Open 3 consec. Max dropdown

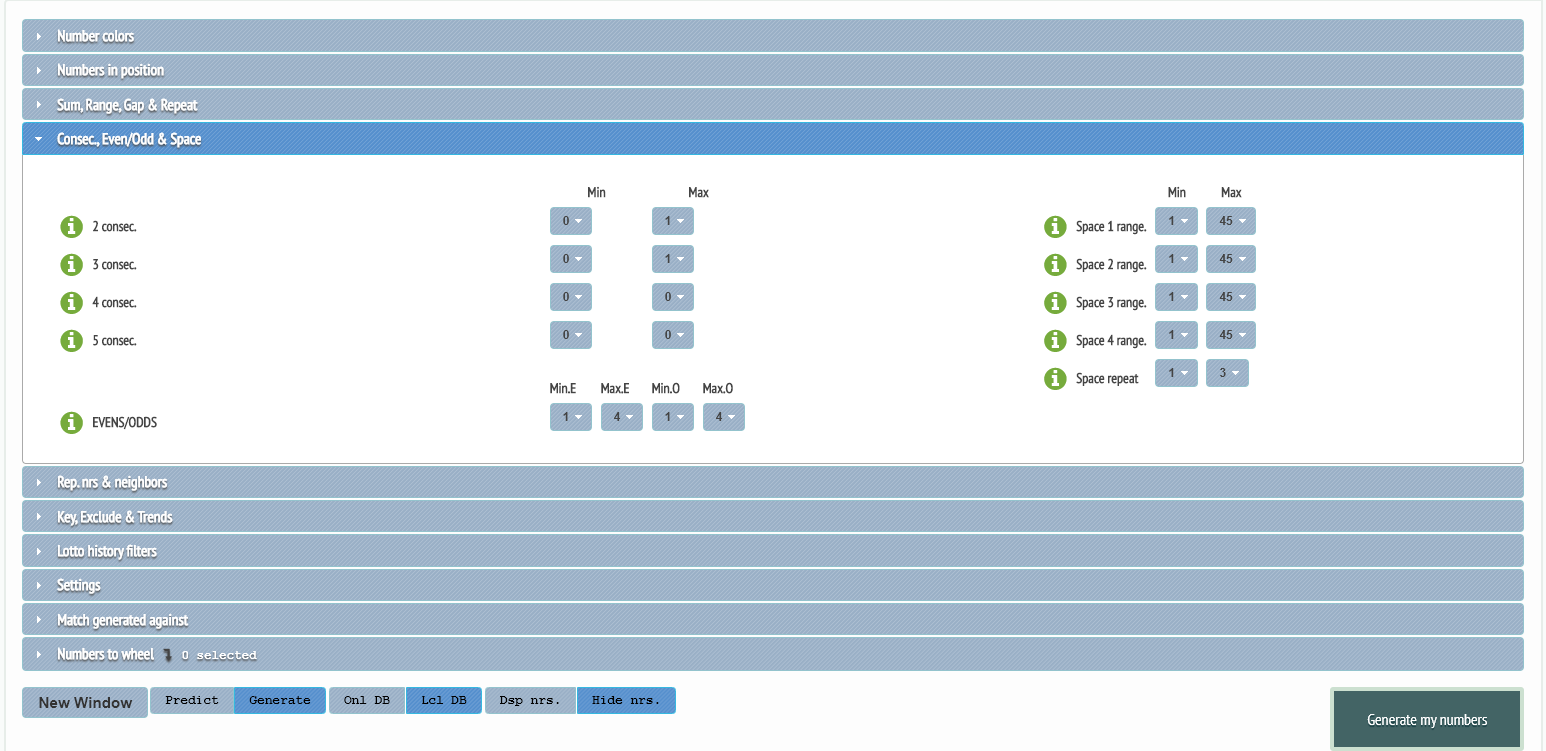coord(673,259)
